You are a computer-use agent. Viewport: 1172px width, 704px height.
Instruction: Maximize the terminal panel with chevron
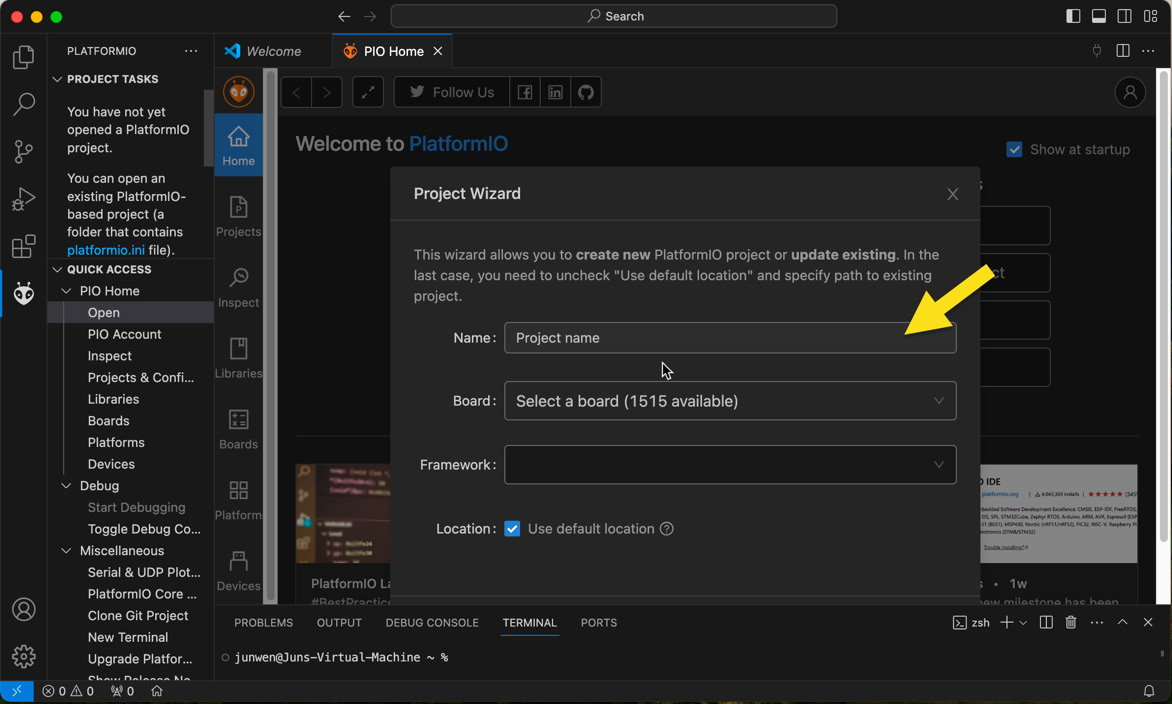coord(1123,623)
